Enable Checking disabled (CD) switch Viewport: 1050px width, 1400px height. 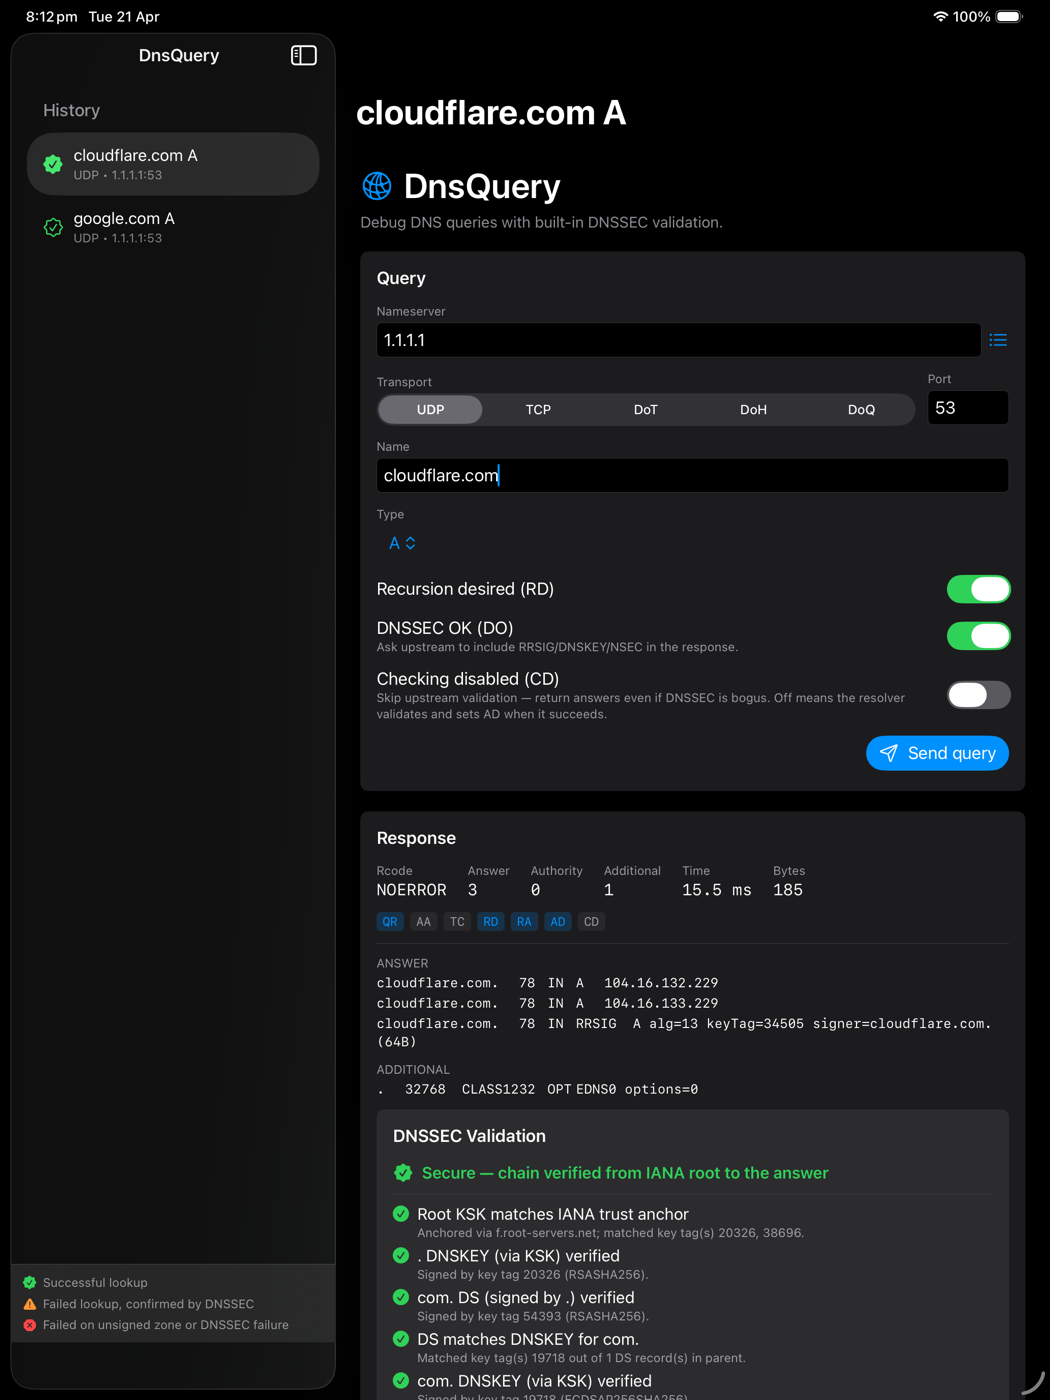[x=978, y=695]
